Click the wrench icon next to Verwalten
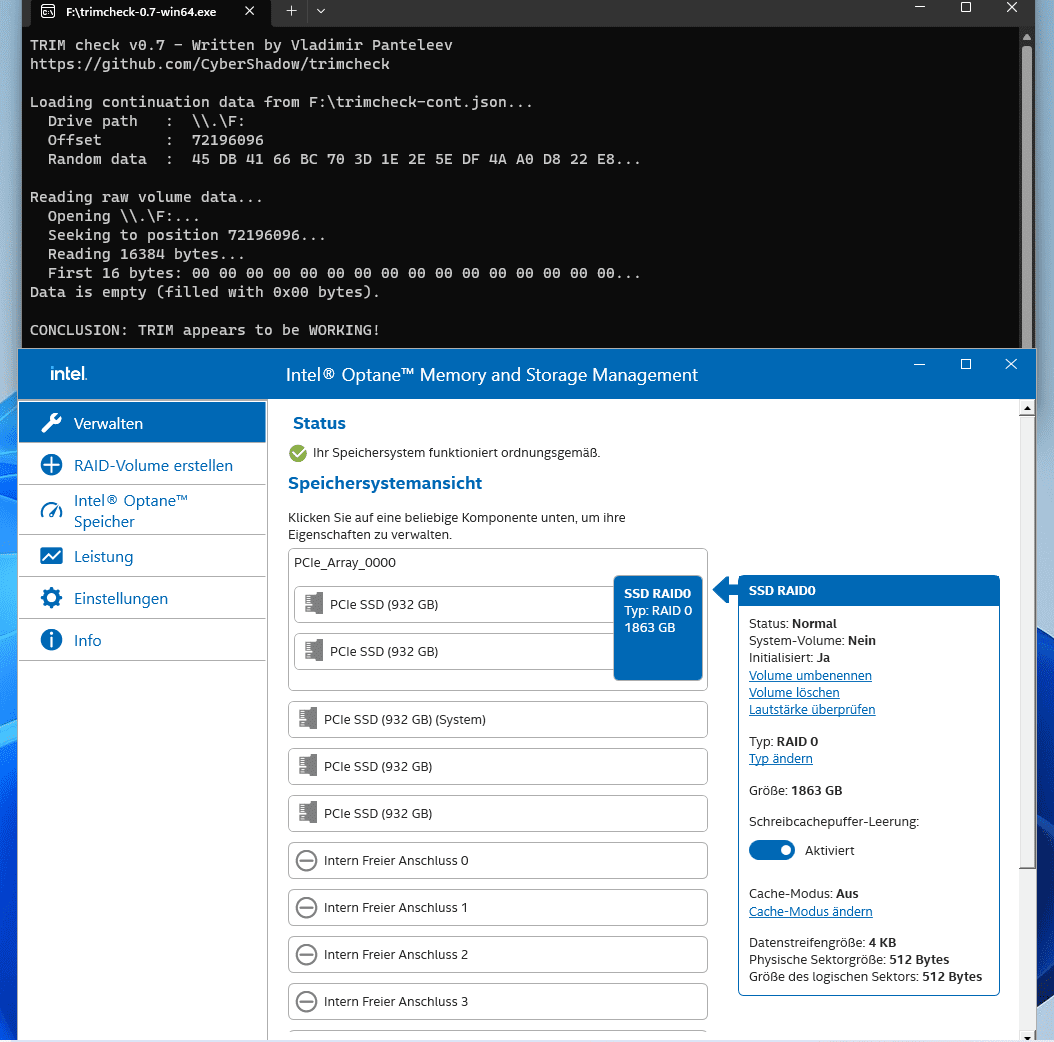Viewport: 1054px width, 1042px height. pyautogui.click(x=52, y=423)
